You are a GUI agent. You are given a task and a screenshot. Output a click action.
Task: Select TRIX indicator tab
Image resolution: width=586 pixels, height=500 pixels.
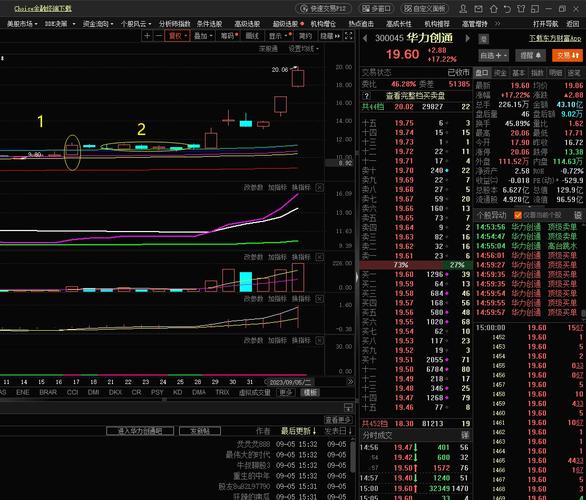[x=222, y=392]
